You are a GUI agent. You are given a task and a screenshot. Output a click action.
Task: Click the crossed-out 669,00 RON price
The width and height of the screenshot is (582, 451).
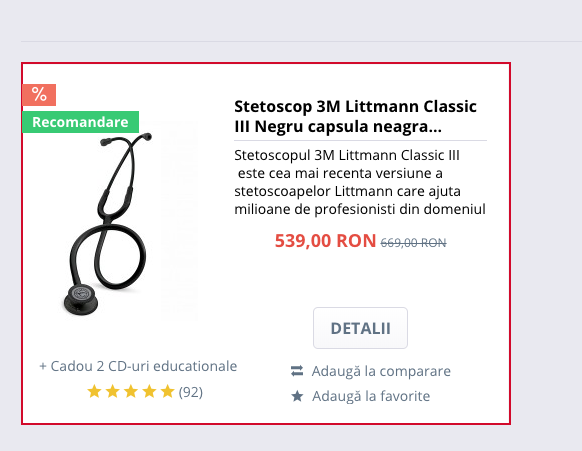pos(413,243)
